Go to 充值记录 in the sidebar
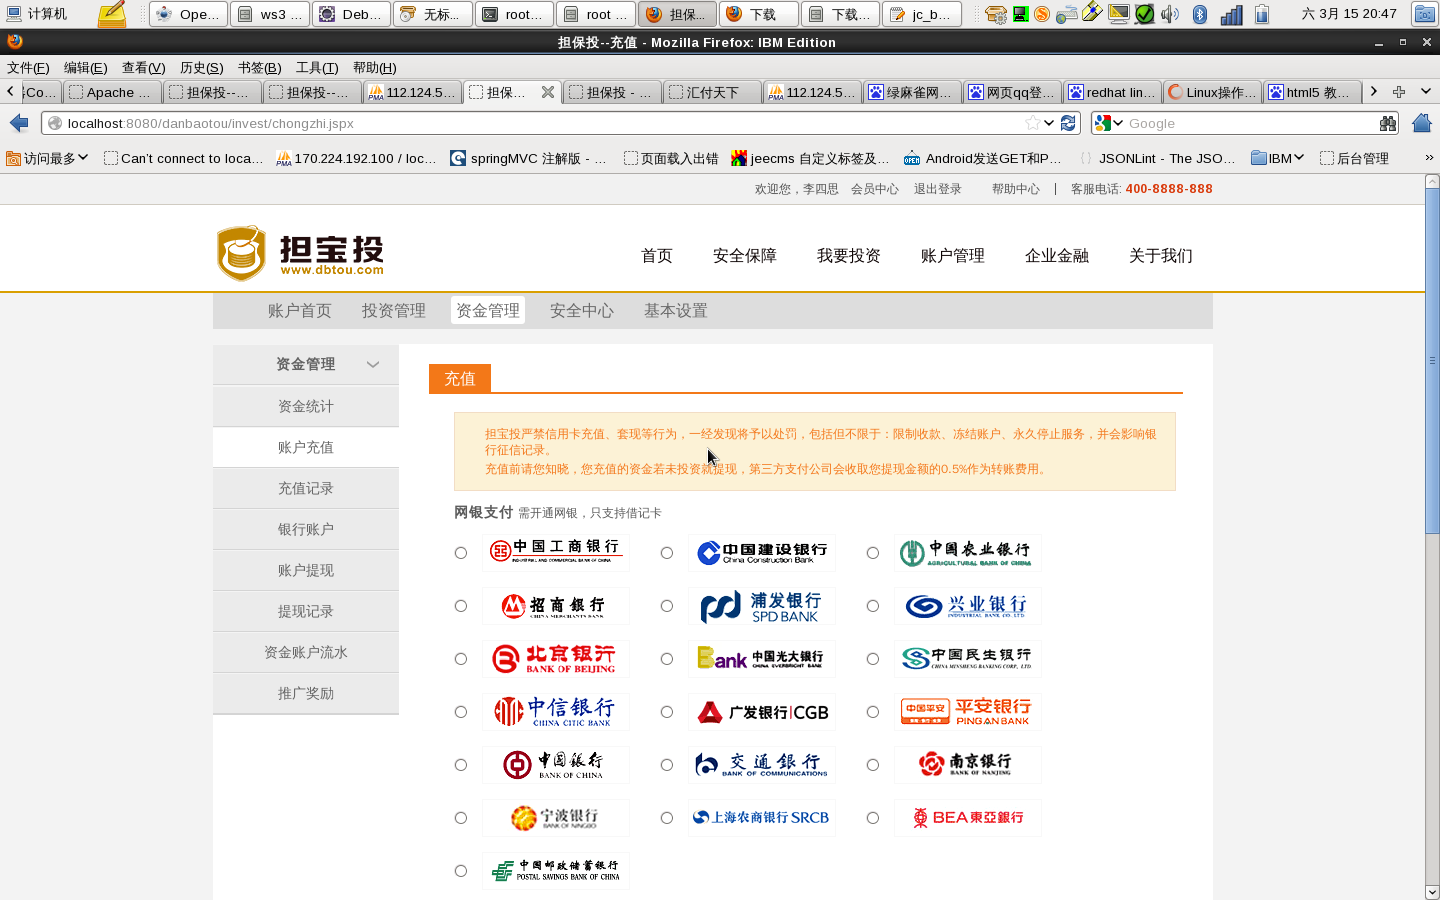This screenshot has height=900, width=1440. (306, 489)
